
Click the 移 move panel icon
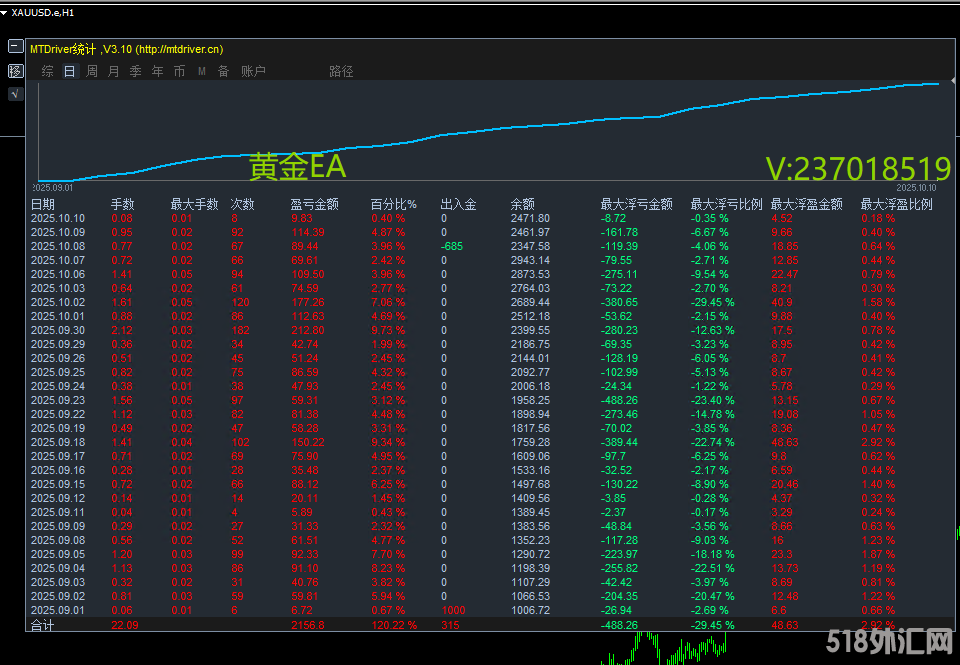[15, 70]
